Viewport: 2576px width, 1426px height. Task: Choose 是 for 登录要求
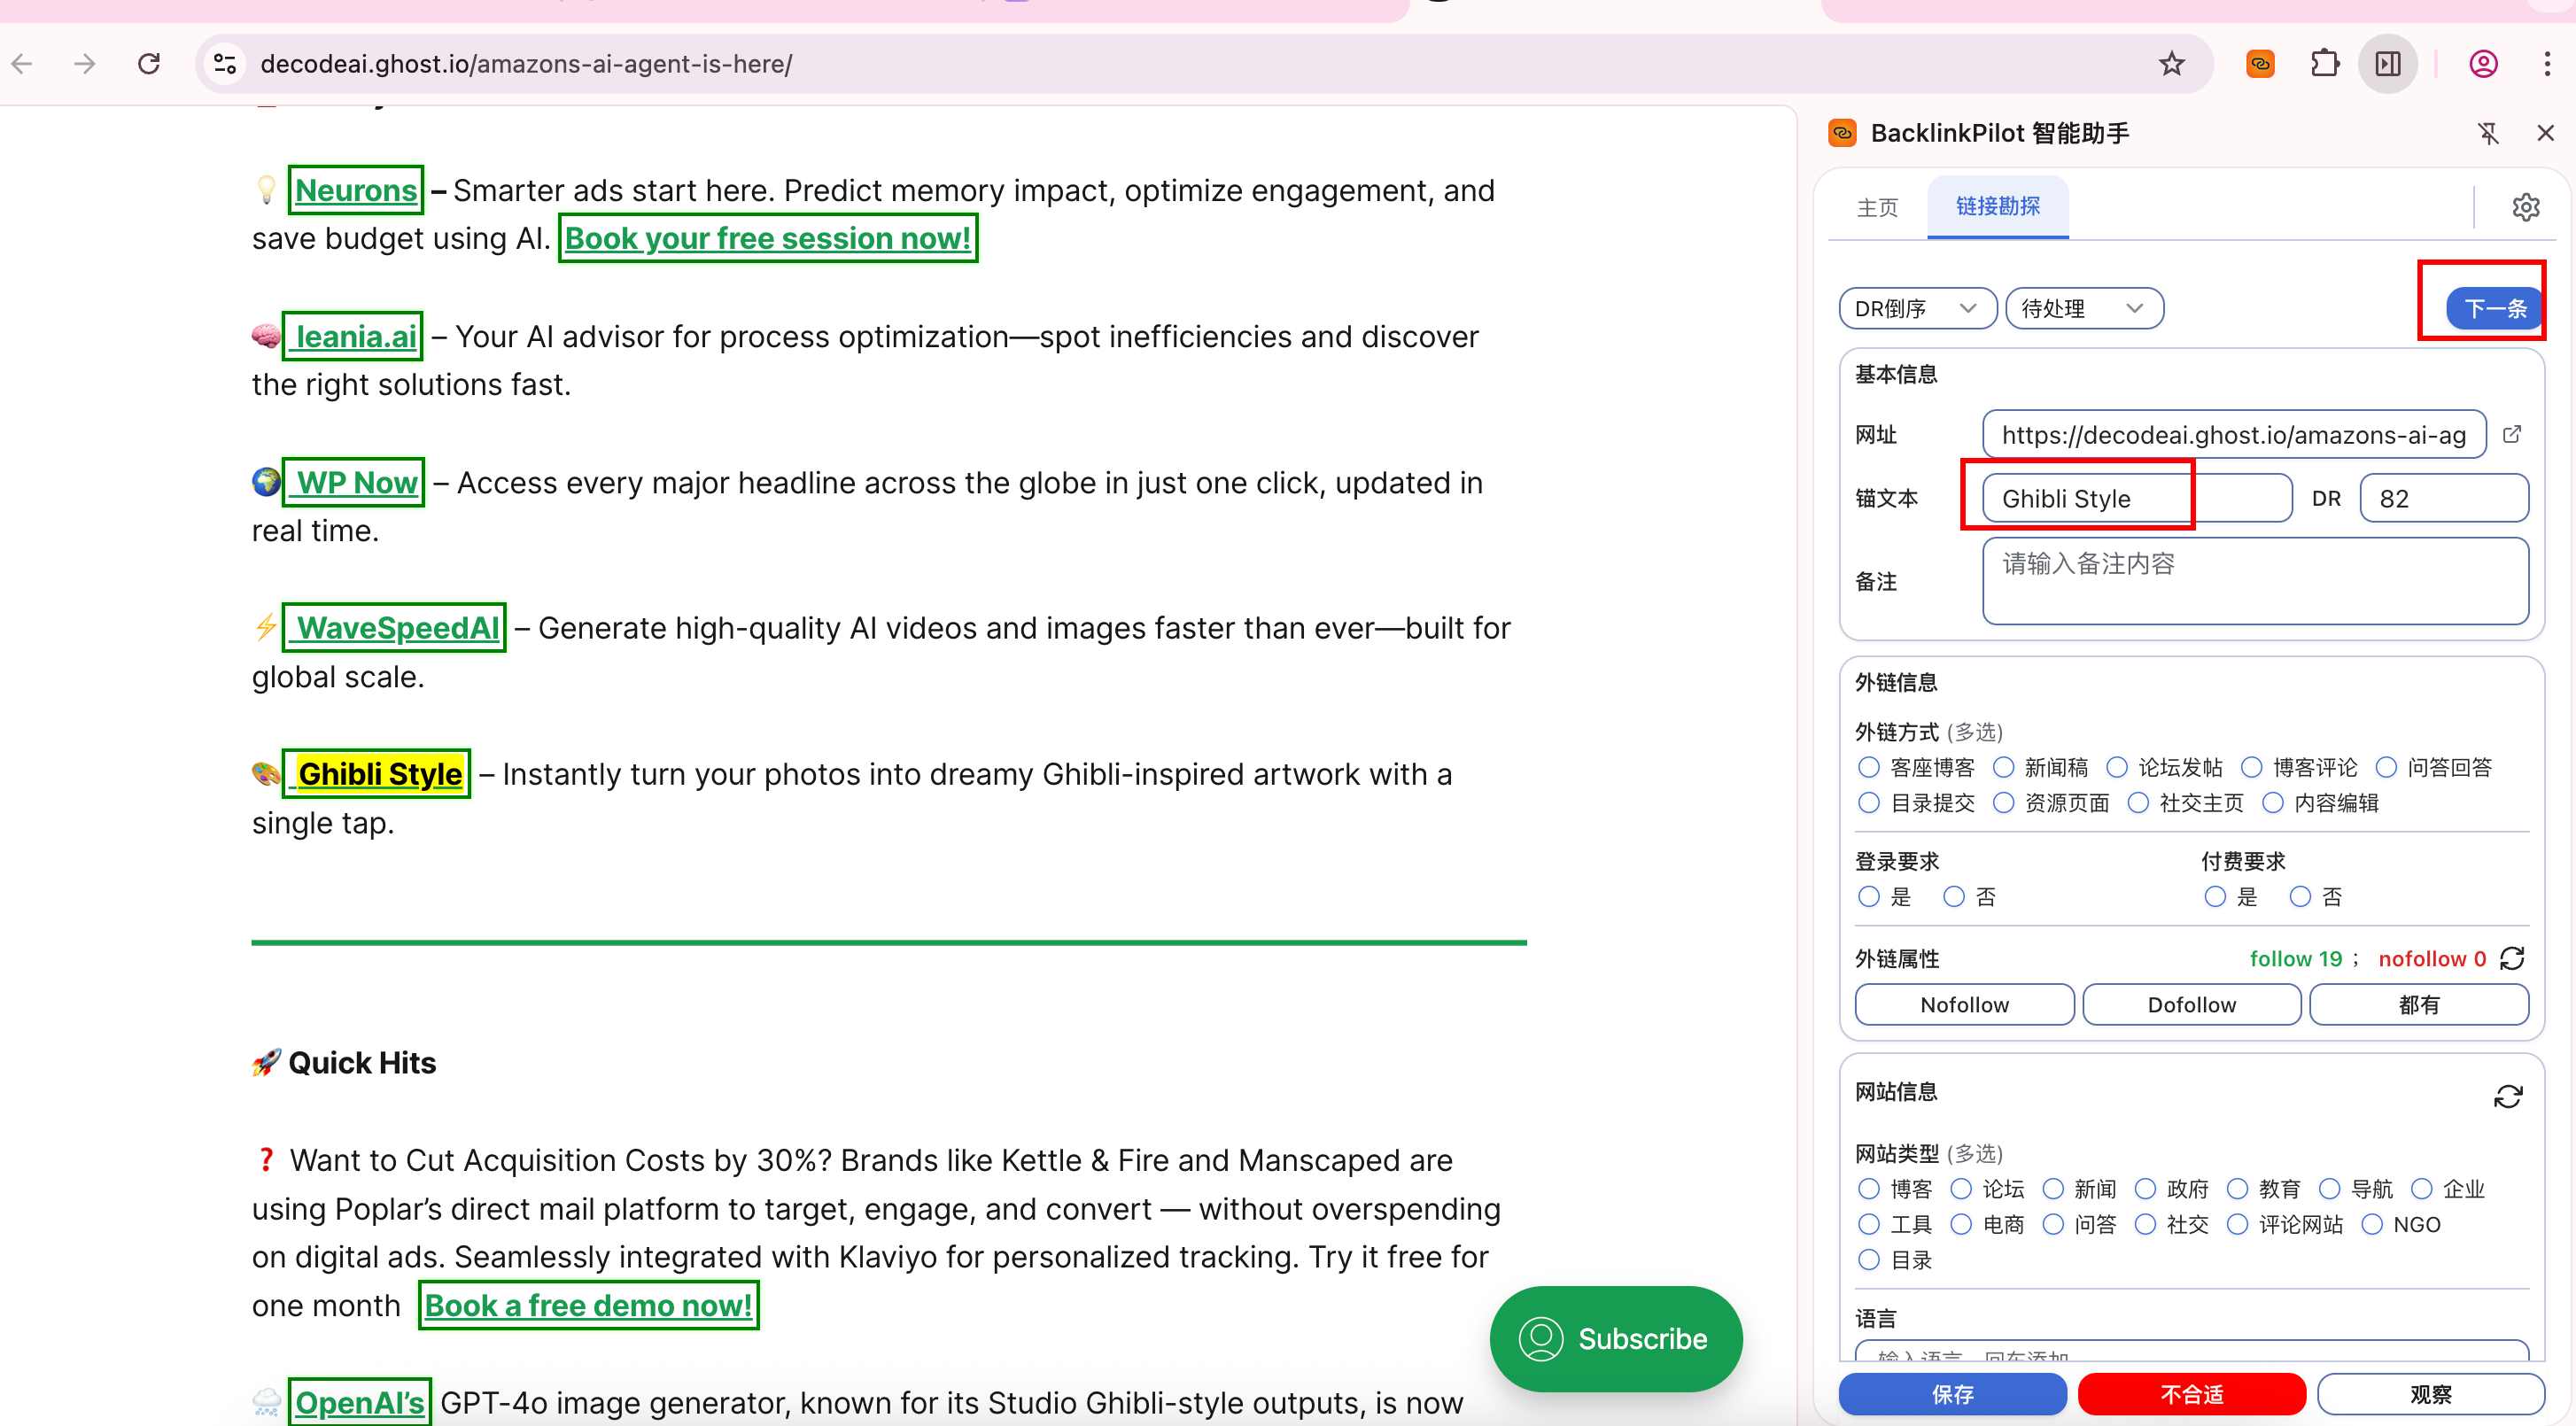point(1869,896)
